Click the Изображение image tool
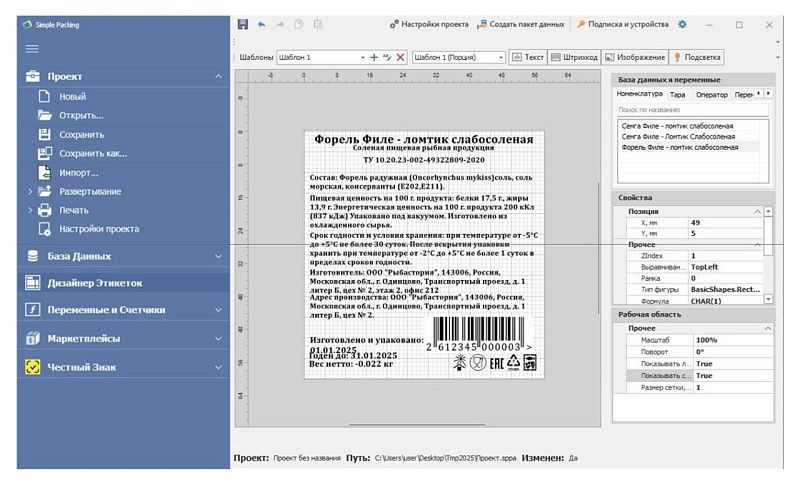This screenshot has width=800, height=488. coord(635,57)
